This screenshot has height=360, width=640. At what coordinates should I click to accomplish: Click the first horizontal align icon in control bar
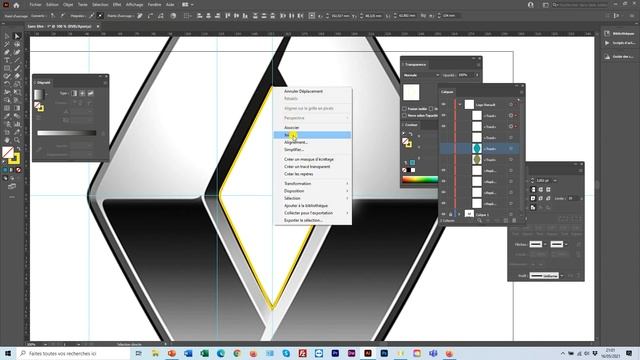pos(200,16)
